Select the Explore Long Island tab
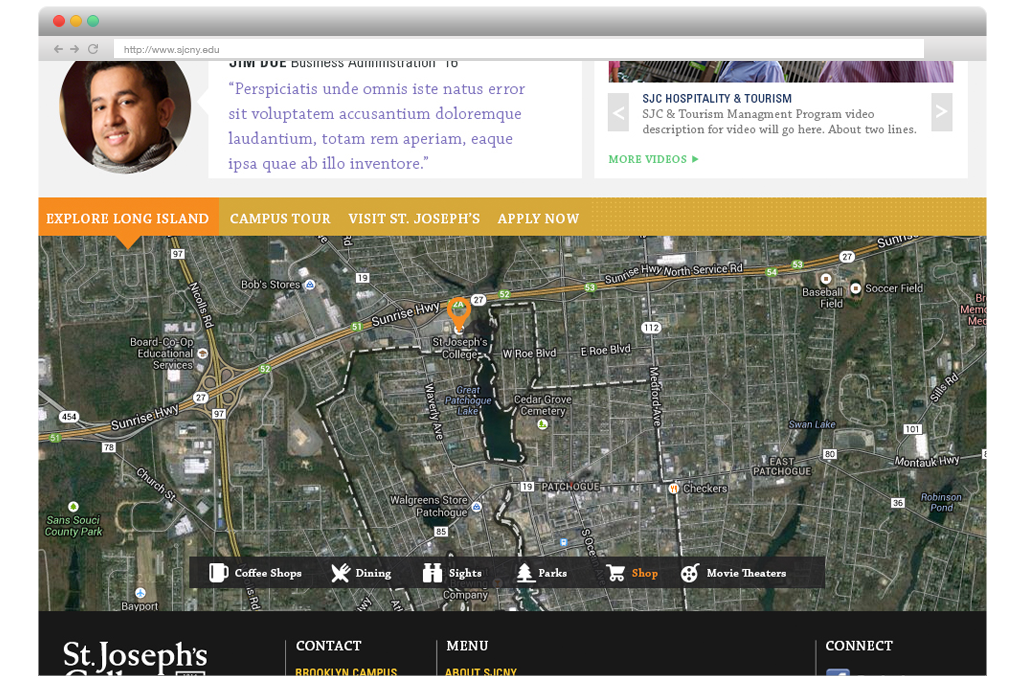 click(127, 219)
